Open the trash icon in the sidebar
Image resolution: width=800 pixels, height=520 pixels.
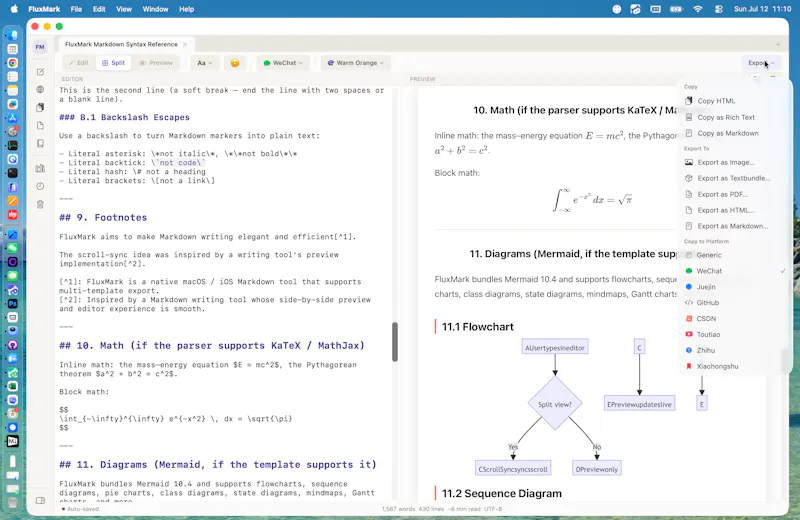coord(40,204)
